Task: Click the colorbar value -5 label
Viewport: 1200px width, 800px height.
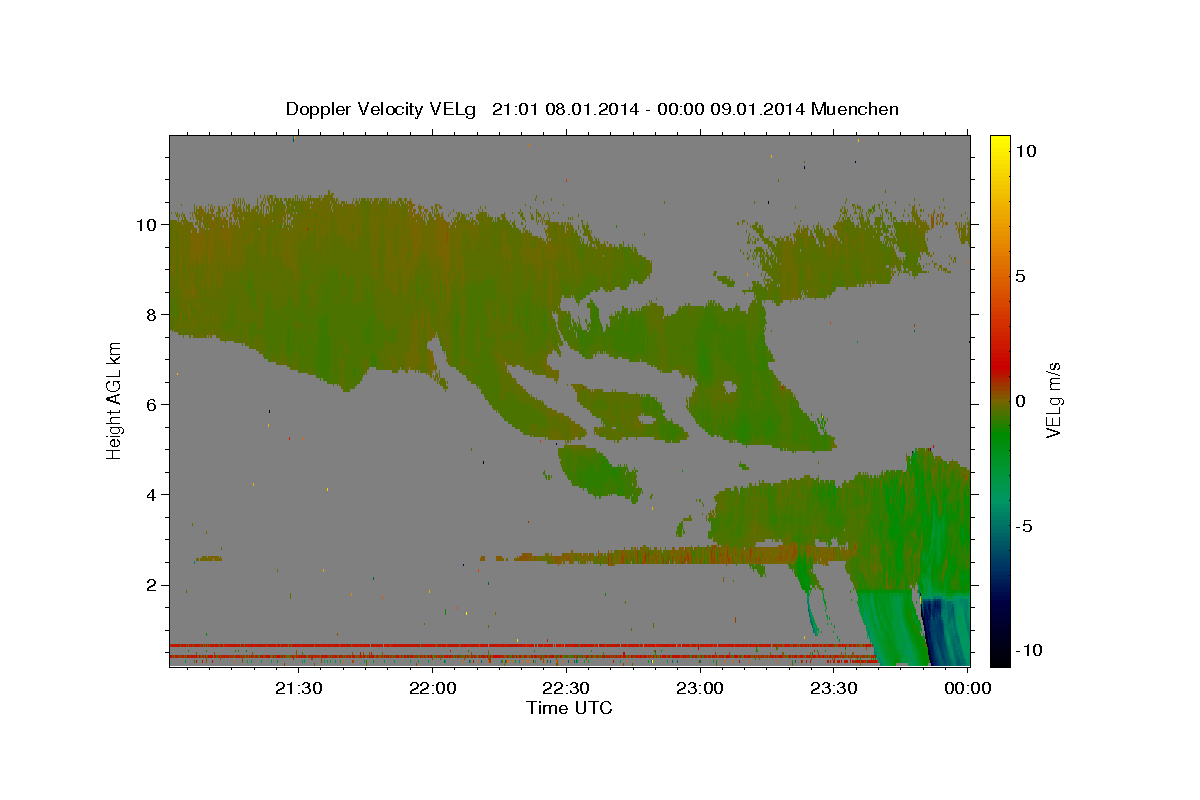Action: 1024,526
